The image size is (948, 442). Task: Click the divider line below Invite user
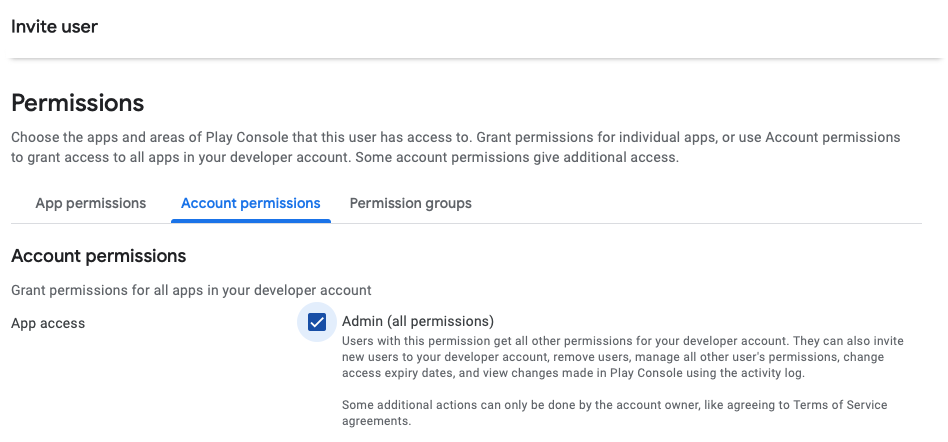click(474, 58)
